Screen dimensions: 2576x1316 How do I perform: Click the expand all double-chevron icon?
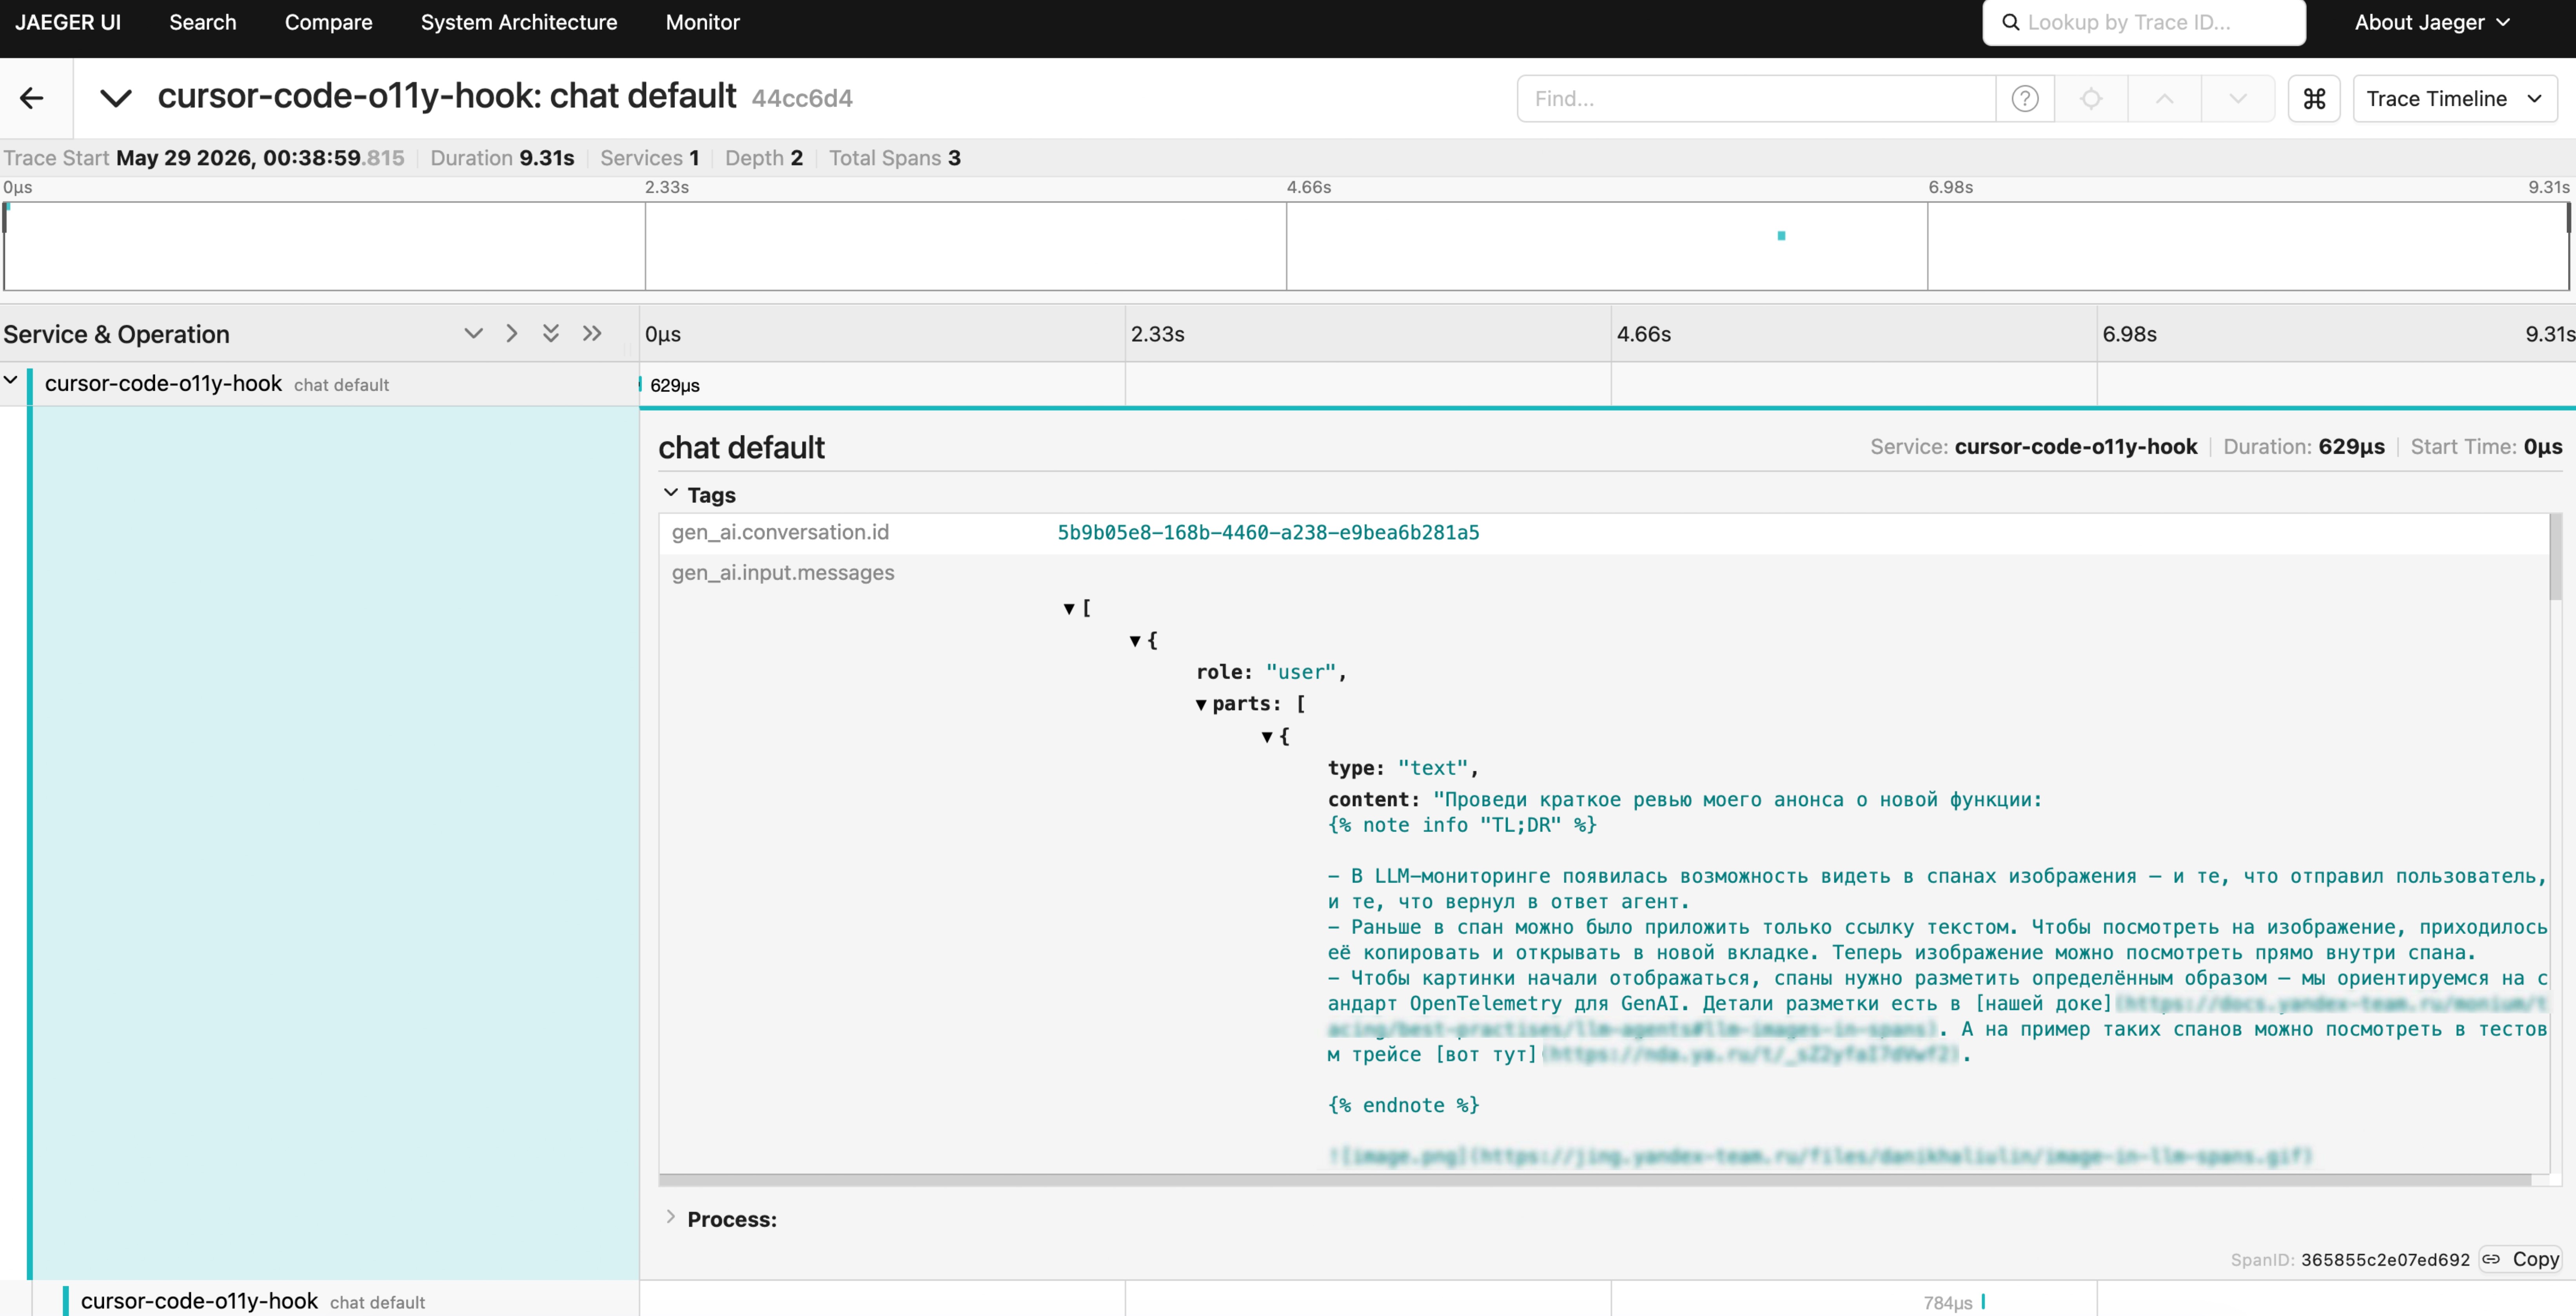(x=551, y=333)
